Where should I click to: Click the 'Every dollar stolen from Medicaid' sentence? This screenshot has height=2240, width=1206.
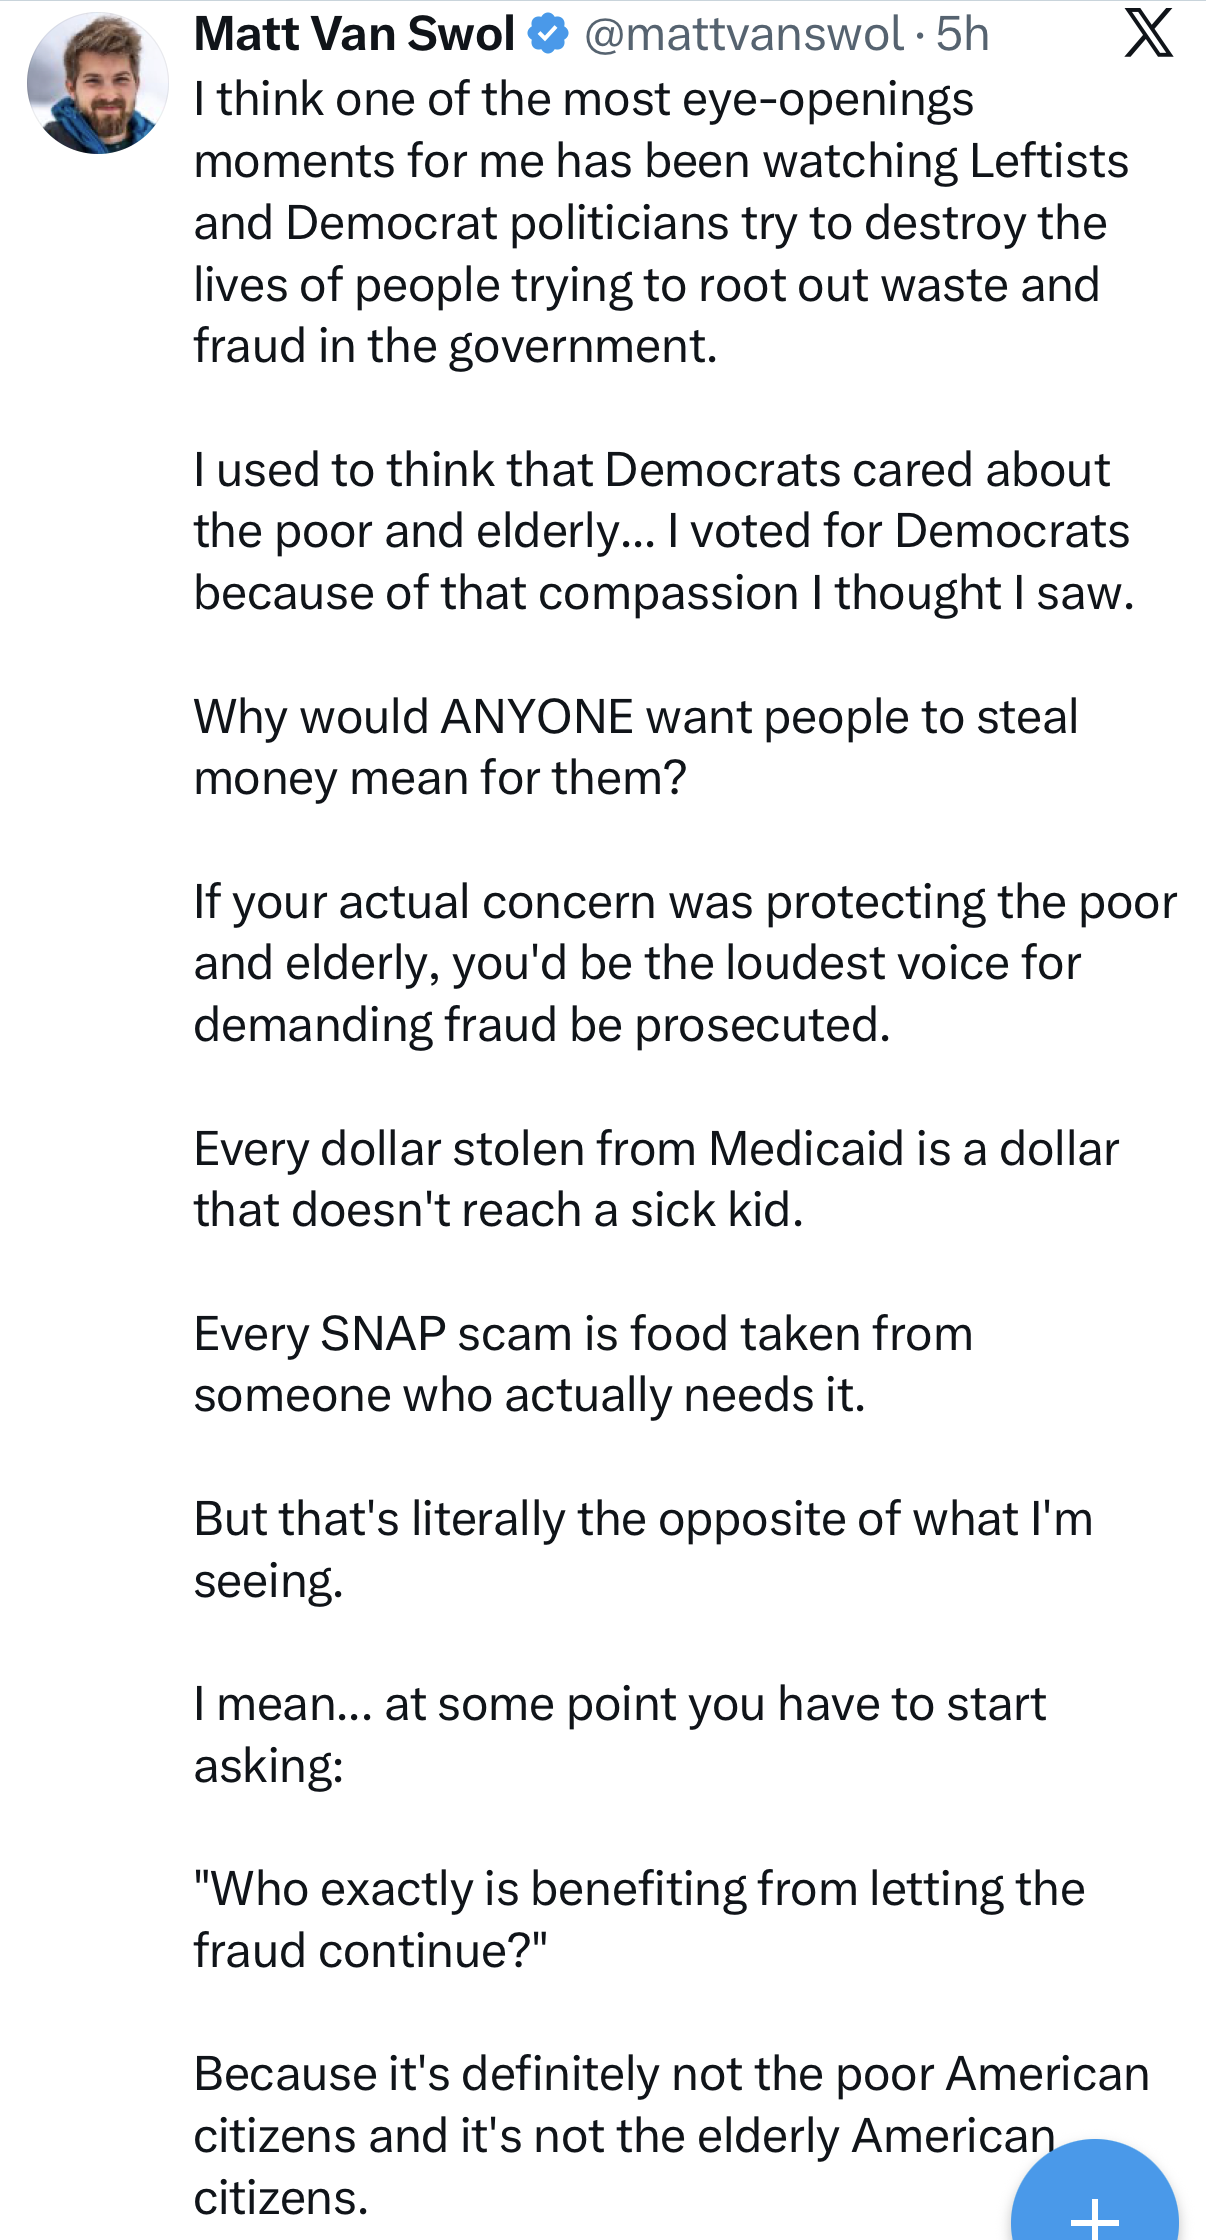(655, 1179)
